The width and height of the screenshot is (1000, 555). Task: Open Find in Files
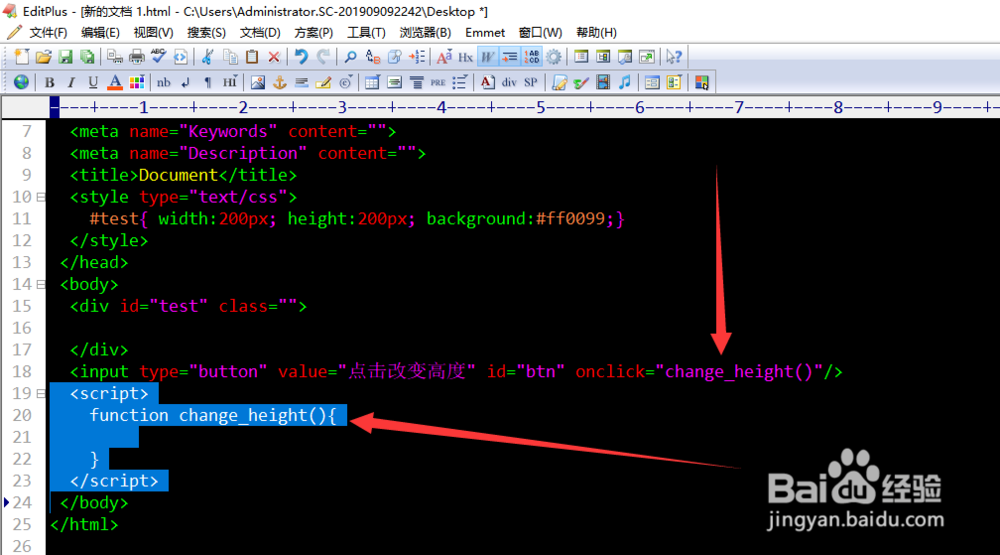coord(395,57)
